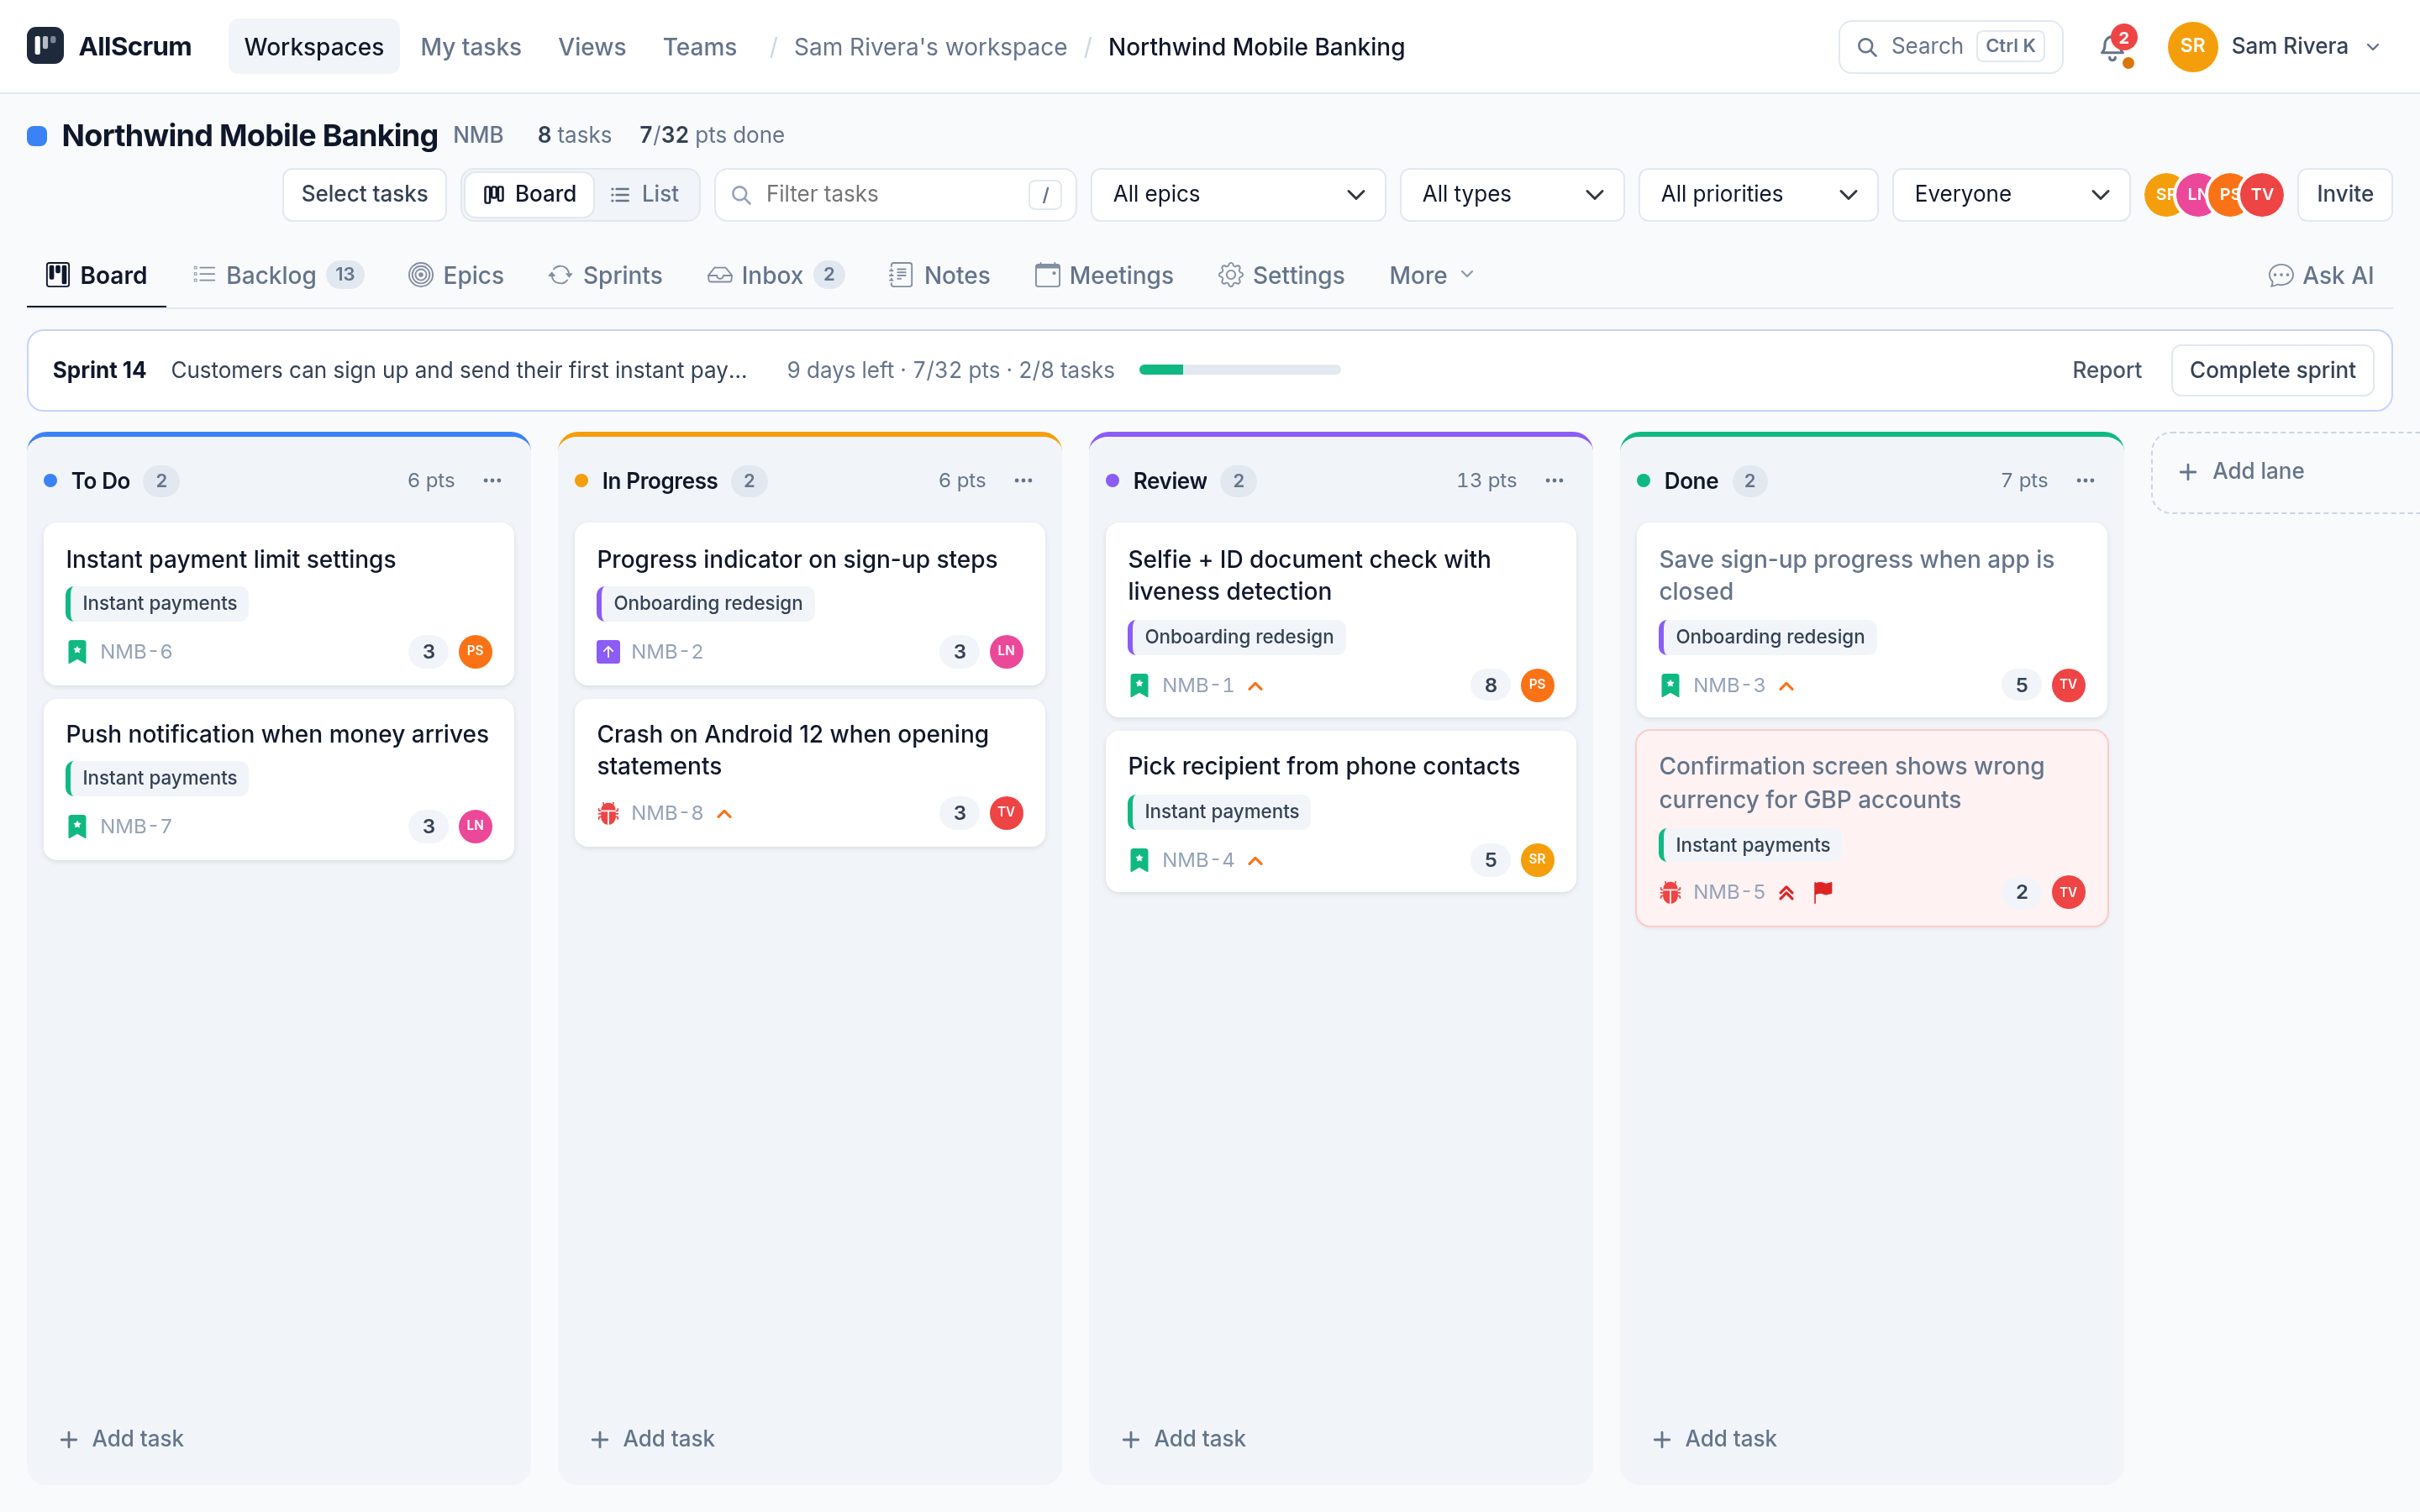Click the Sprint 14 progress bar

coord(1240,370)
